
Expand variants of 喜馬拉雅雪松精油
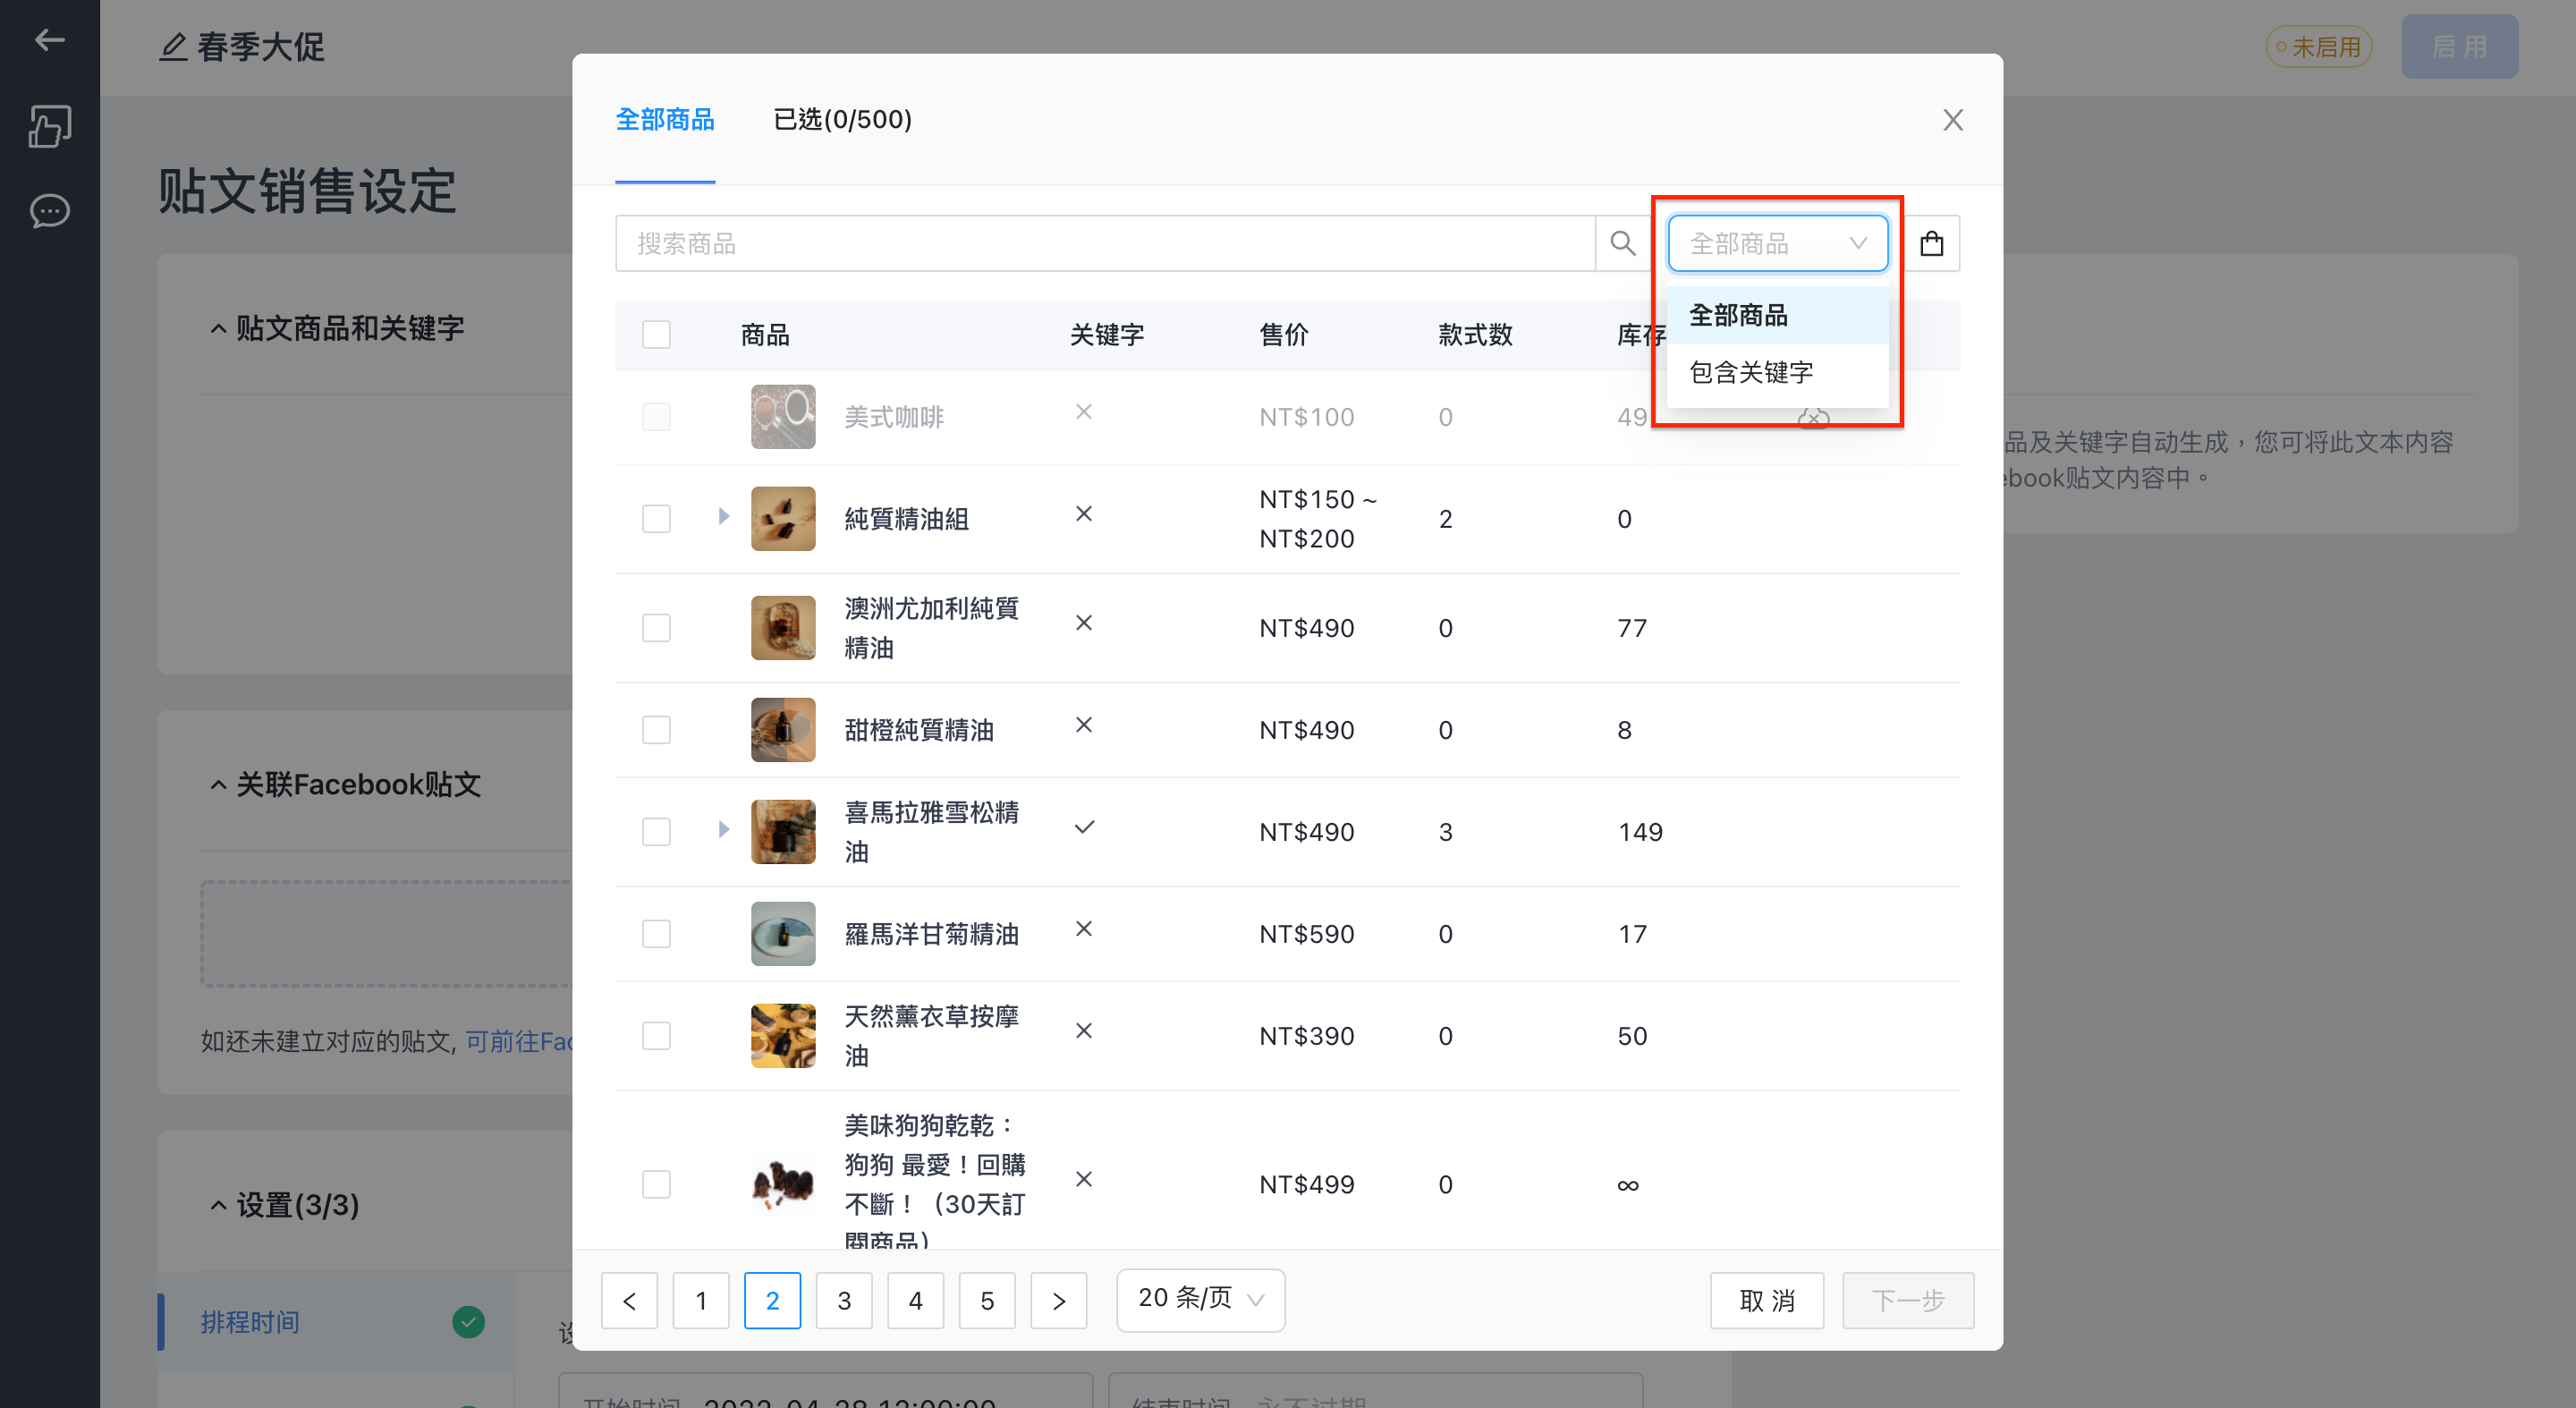(x=723, y=829)
